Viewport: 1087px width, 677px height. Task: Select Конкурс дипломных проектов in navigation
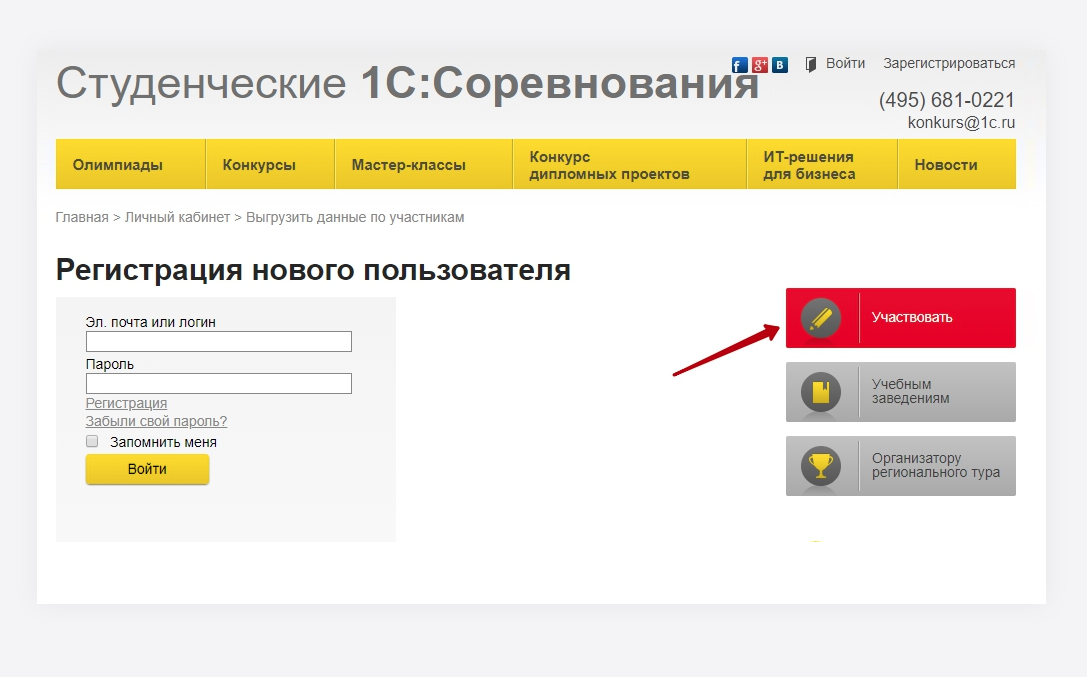click(609, 165)
